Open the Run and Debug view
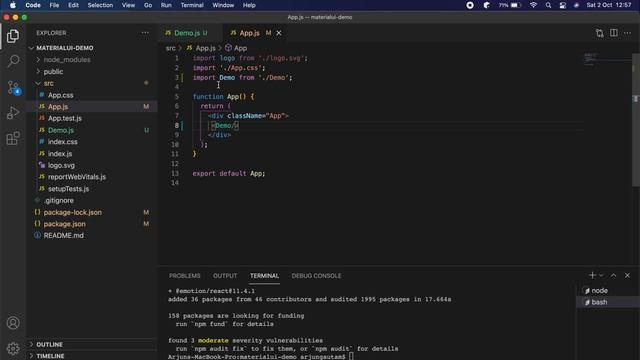 click(13, 113)
